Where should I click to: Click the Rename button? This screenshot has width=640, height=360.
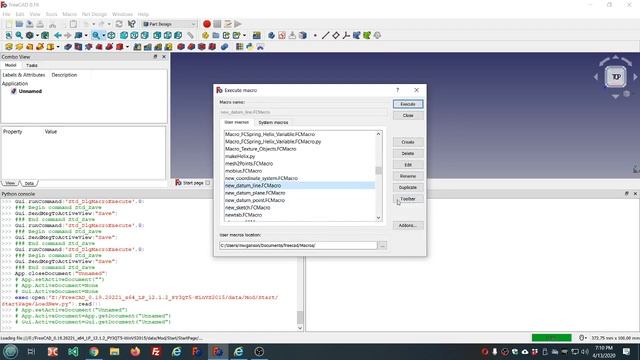coord(408,176)
